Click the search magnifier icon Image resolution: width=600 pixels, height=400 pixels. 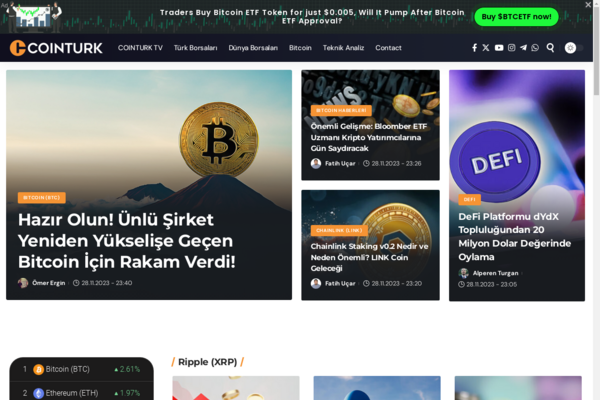pyautogui.click(x=550, y=48)
